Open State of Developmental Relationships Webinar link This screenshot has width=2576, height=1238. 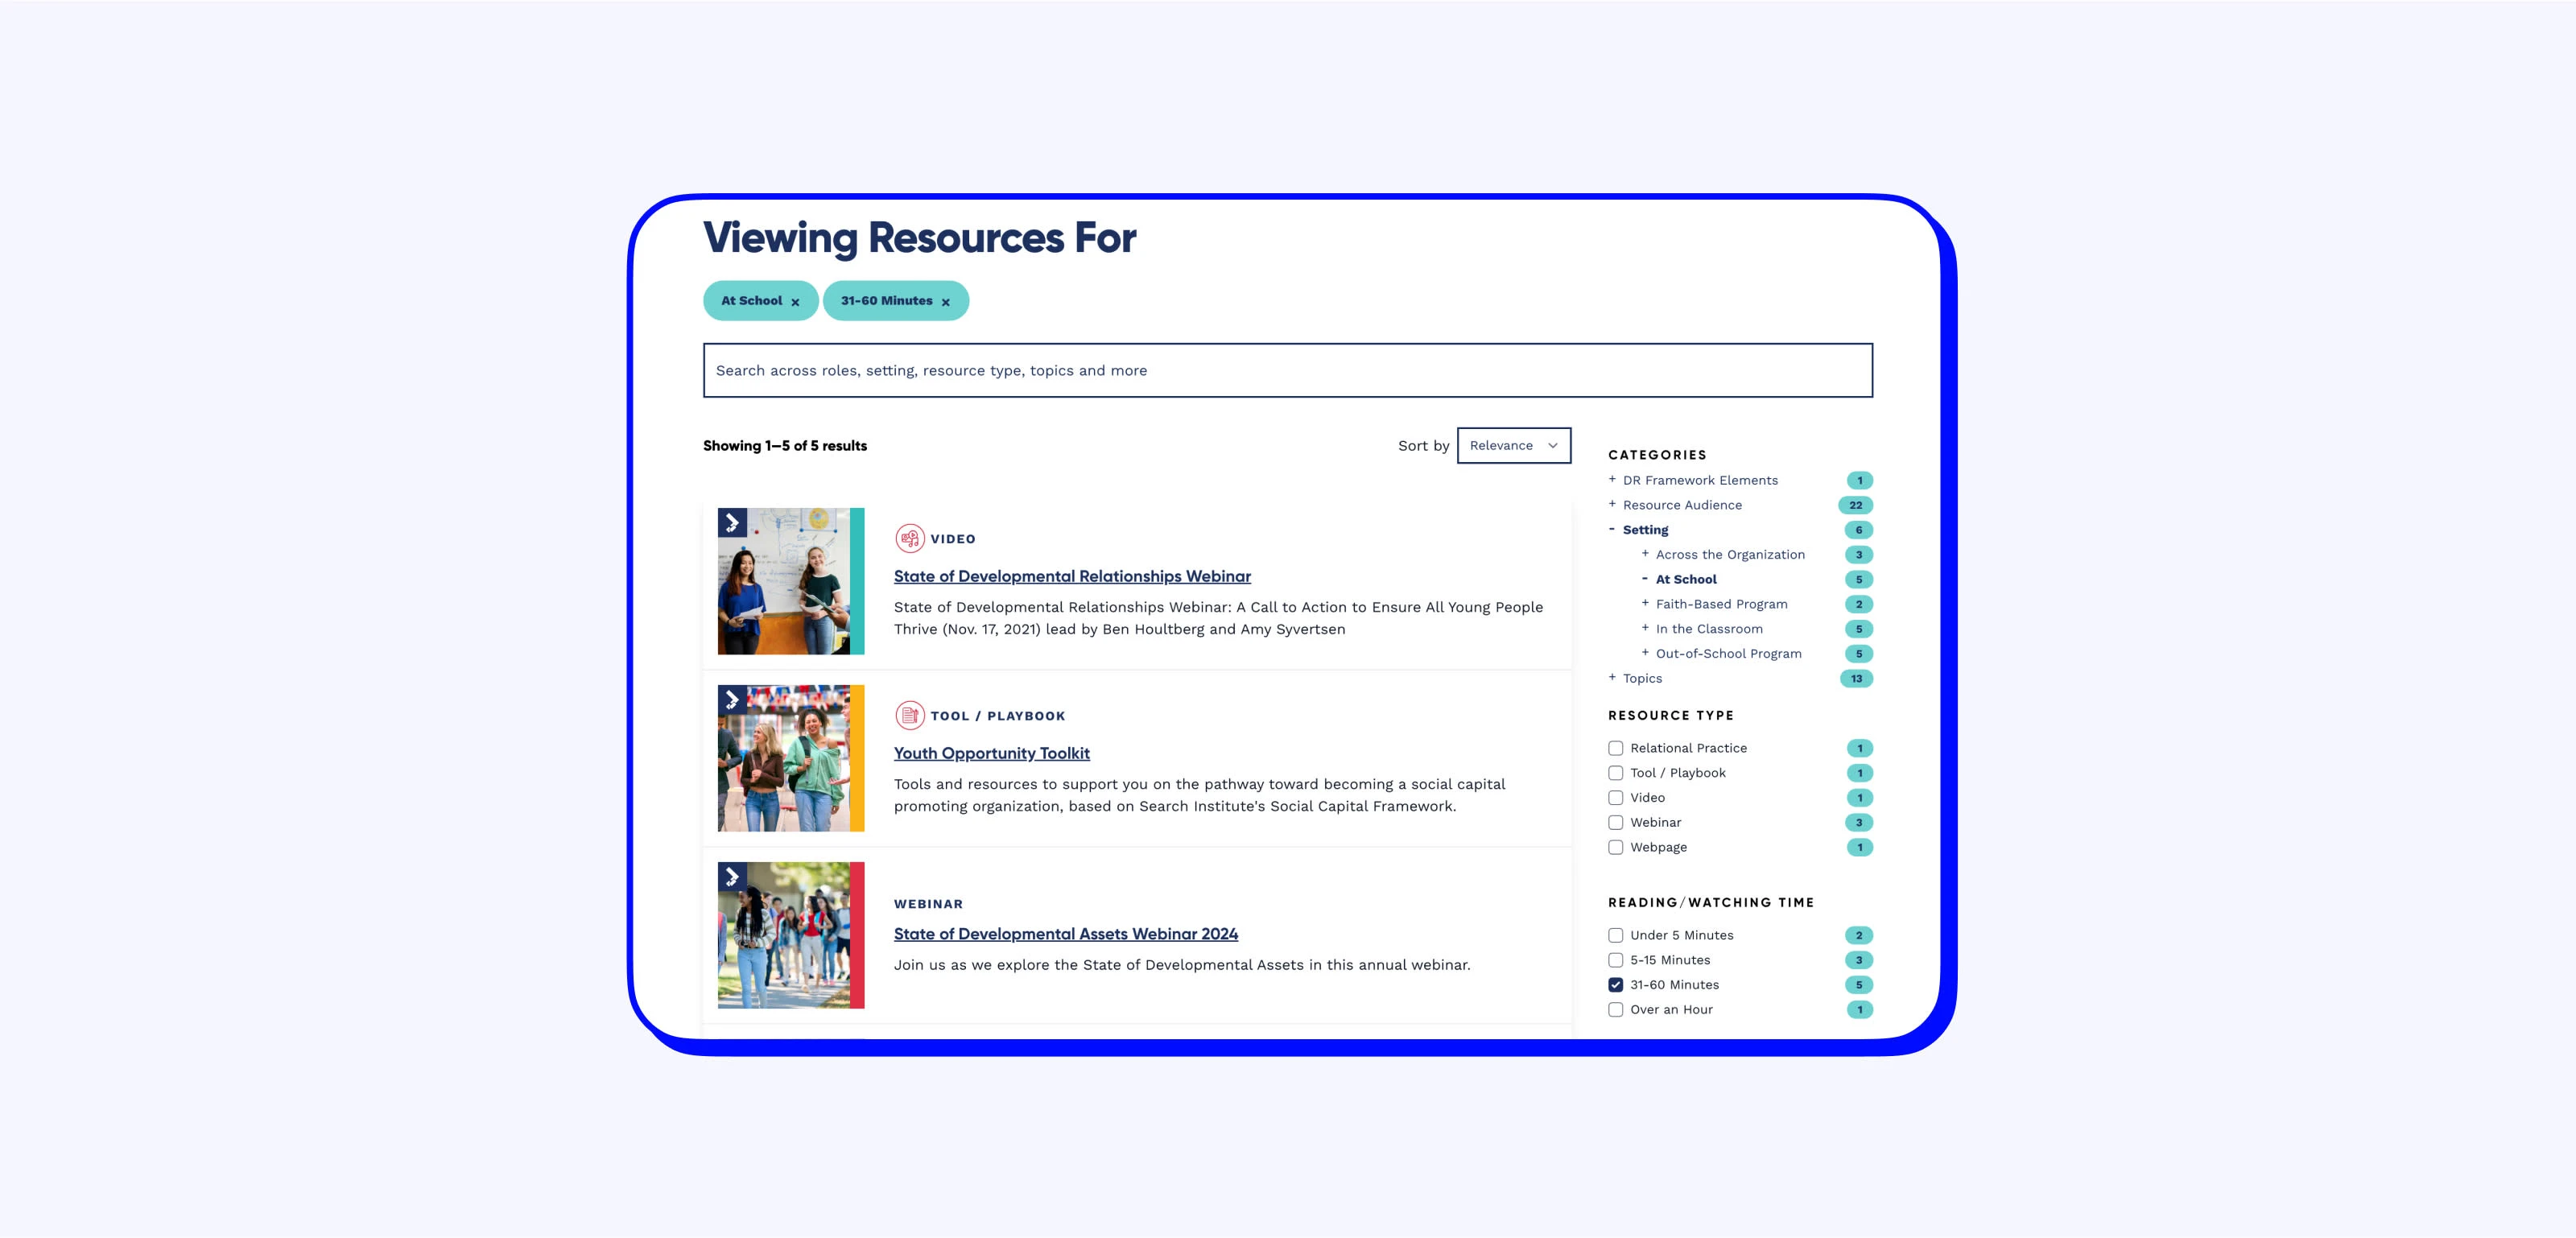pos(1071,577)
